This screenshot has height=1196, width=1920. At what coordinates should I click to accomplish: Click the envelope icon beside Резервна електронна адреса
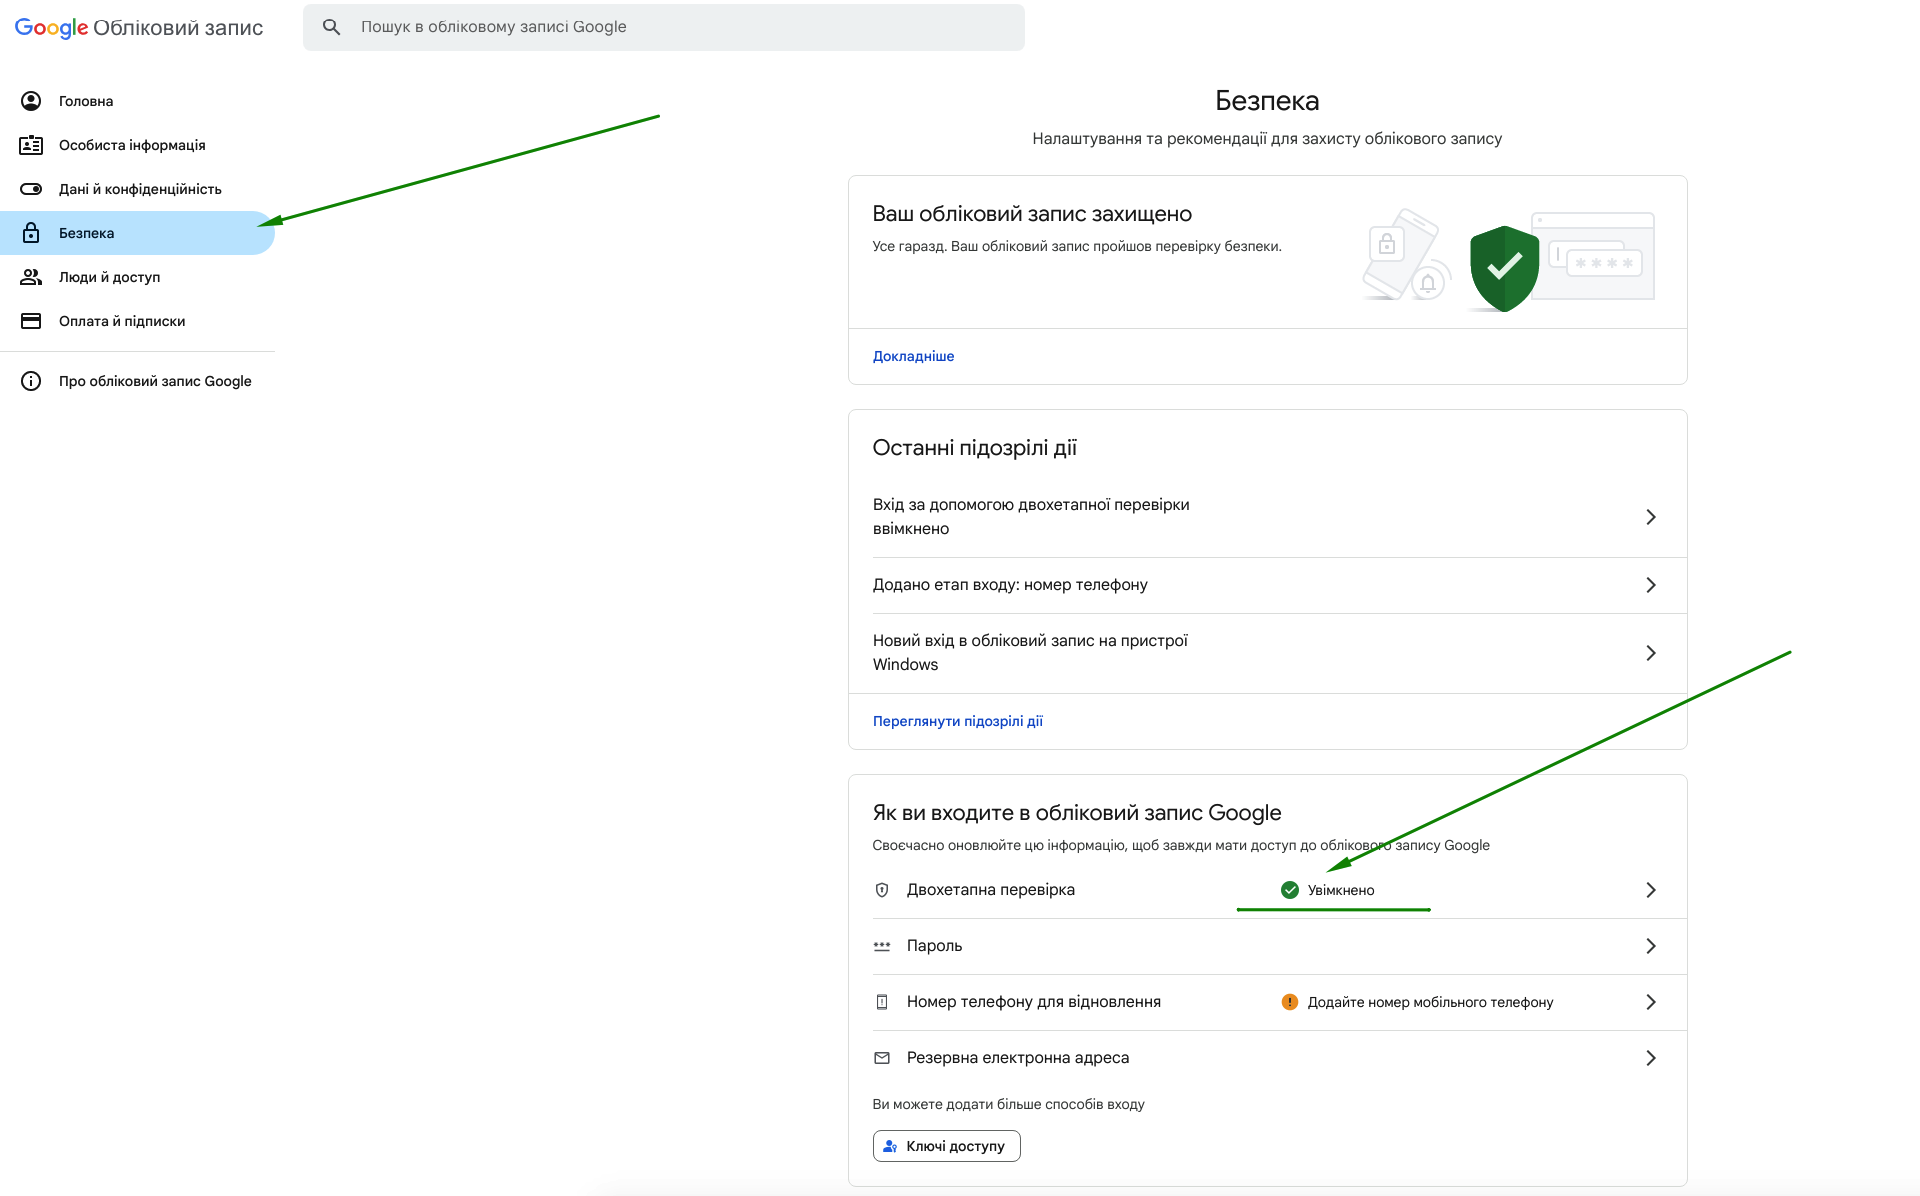pos(882,1058)
